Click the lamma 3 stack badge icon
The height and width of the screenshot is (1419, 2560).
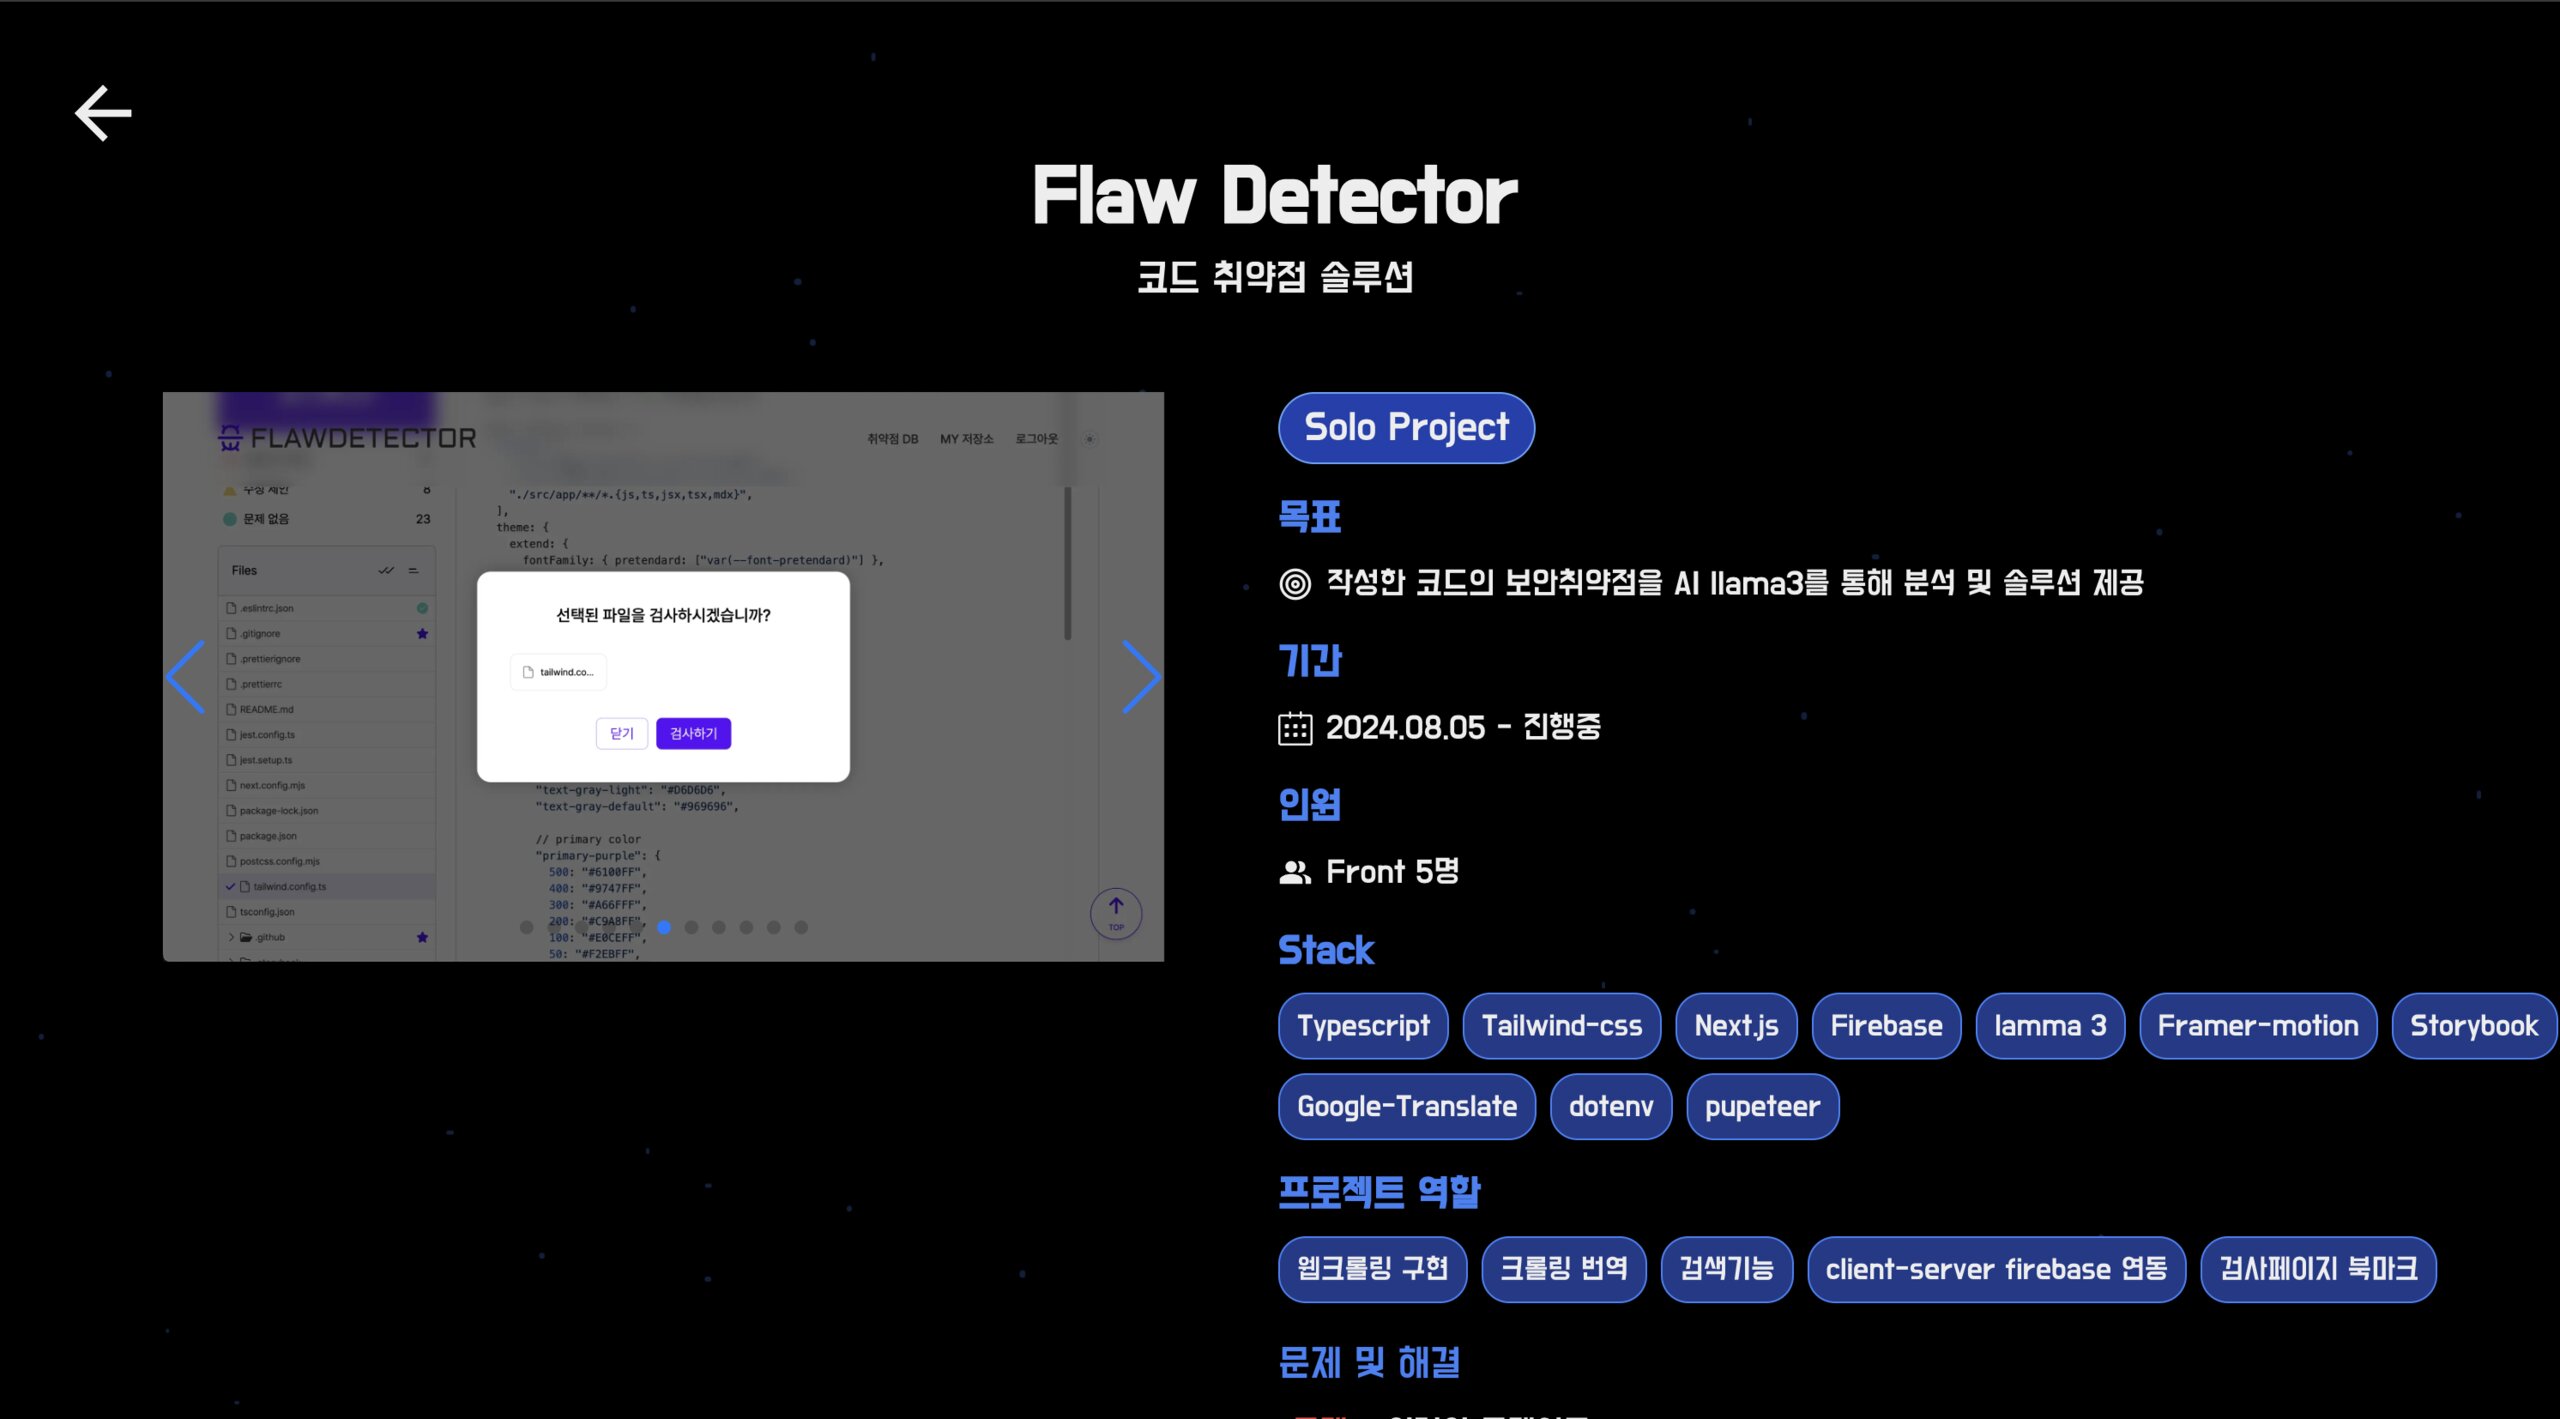pyautogui.click(x=2048, y=1026)
